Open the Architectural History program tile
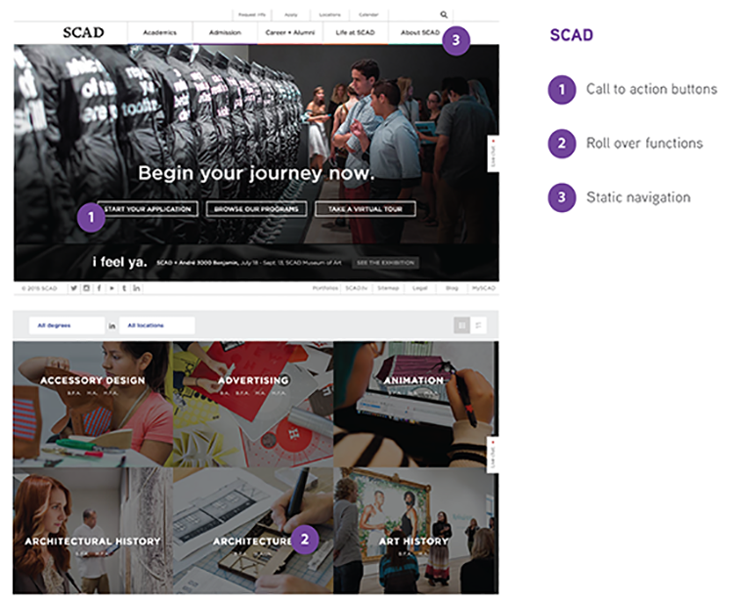This screenshot has width=750, height=611. (93, 531)
